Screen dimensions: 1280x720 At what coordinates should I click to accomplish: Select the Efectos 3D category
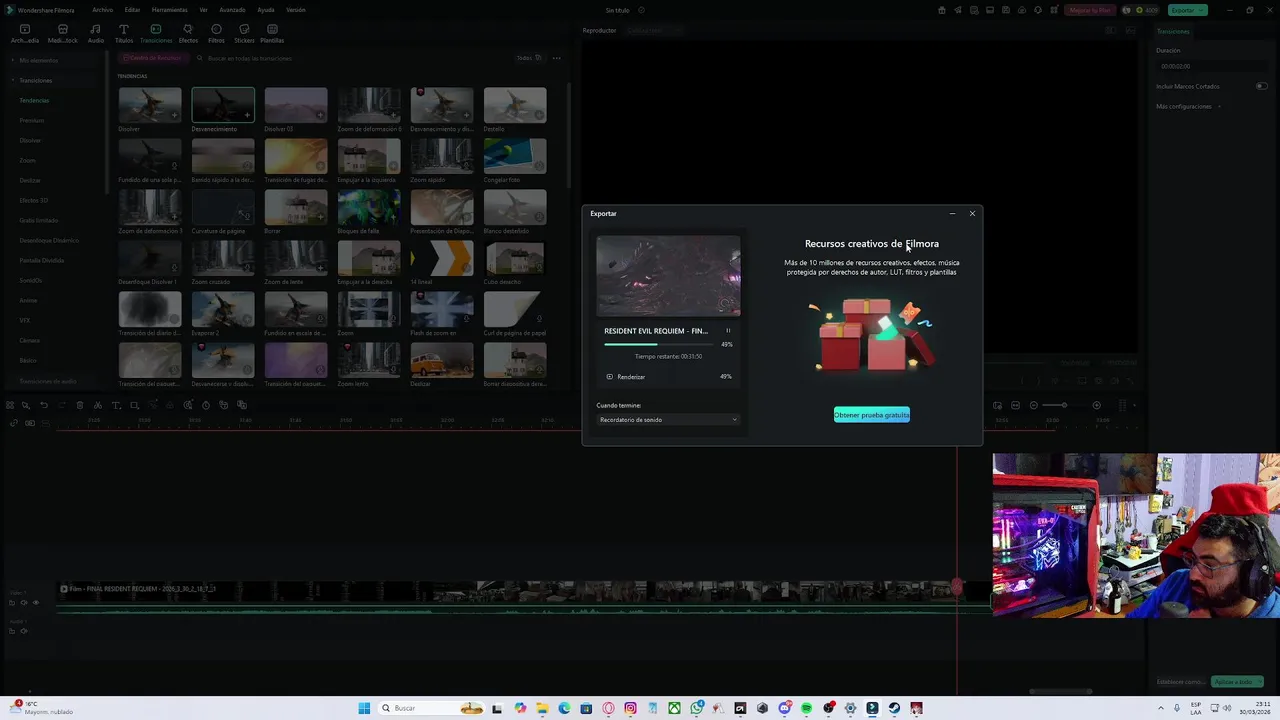(x=34, y=200)
